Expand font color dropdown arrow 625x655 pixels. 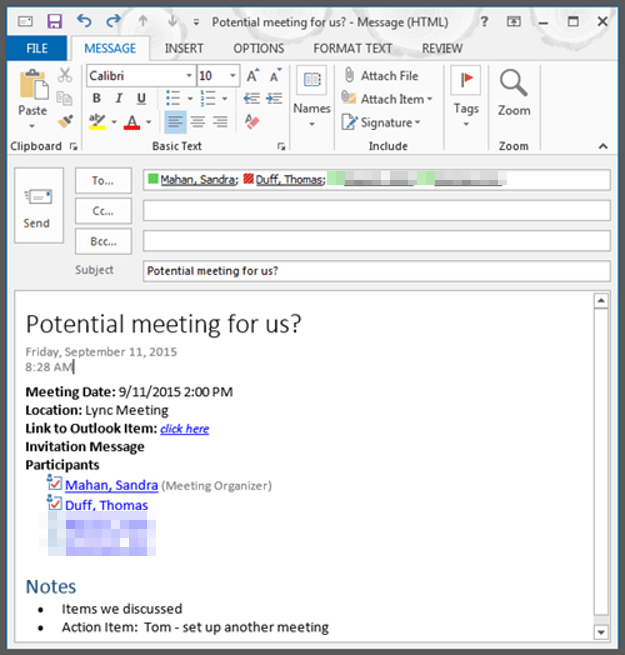149,122
